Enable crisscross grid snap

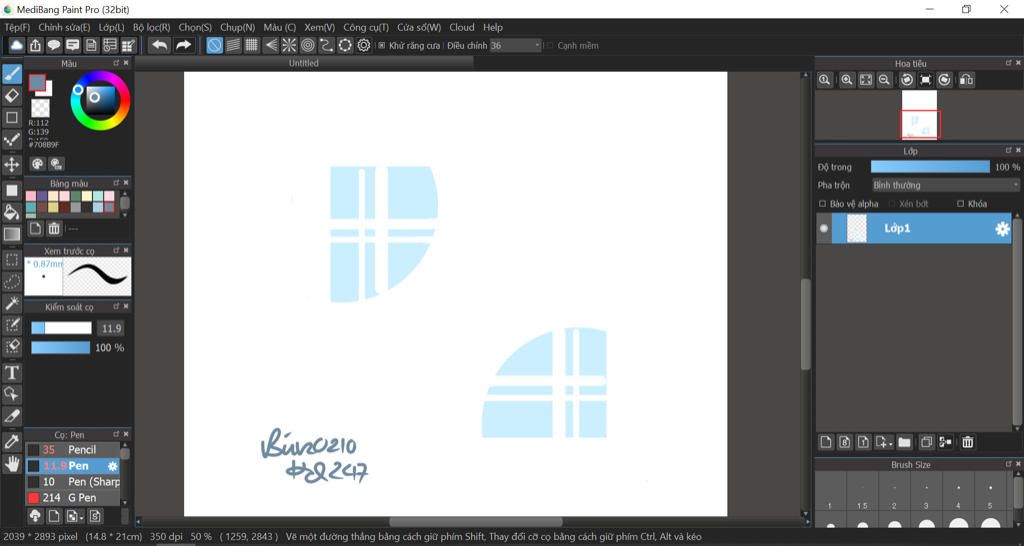(x=251, y=45)
